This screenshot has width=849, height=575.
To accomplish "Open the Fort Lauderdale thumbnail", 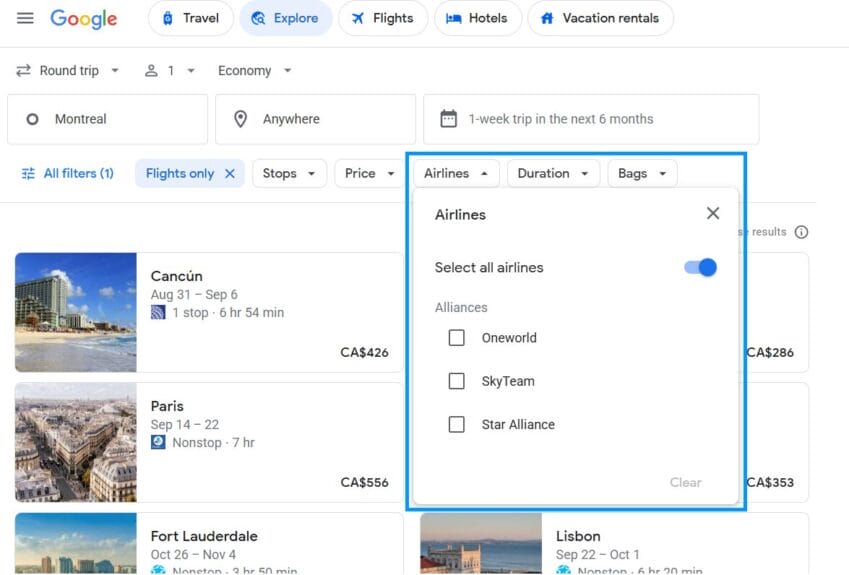I will pos(76,543).
